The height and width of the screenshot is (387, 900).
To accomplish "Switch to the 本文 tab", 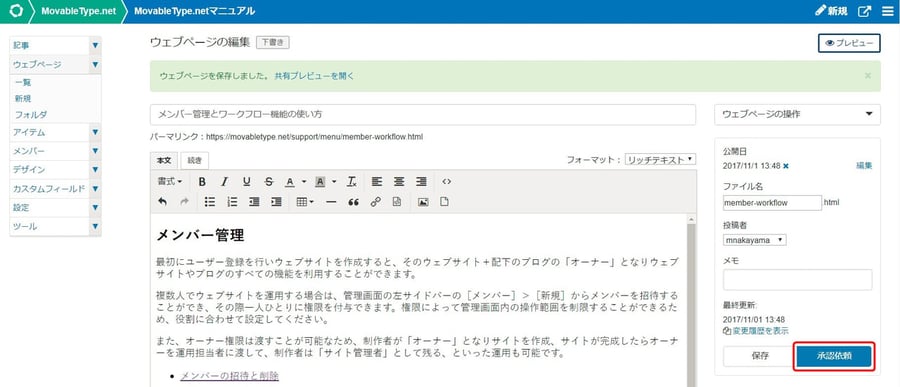I will tap(164, 160).
